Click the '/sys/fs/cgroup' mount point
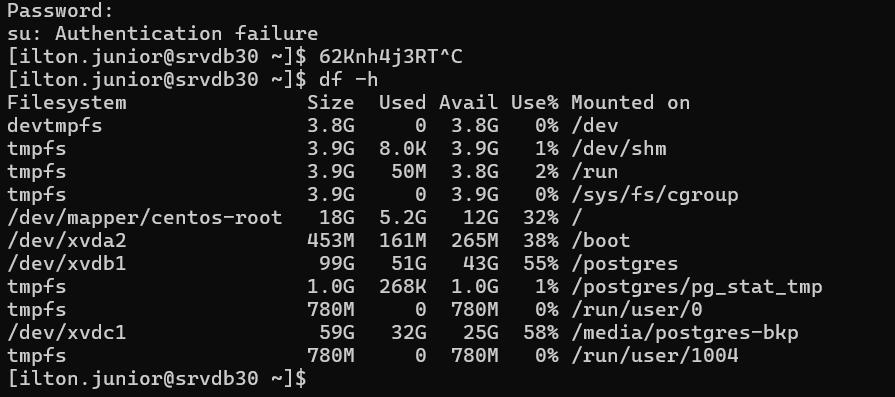 (655, 195)
